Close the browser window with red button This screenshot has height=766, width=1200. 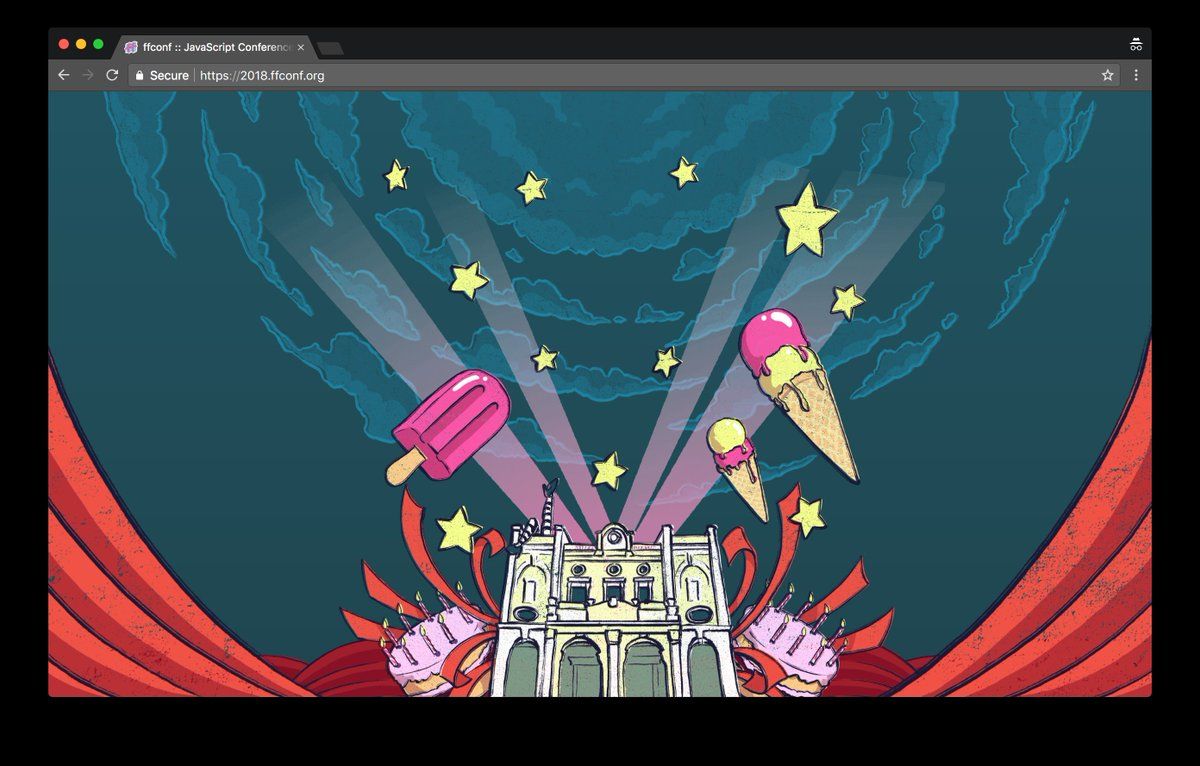[x=64, y=44]
